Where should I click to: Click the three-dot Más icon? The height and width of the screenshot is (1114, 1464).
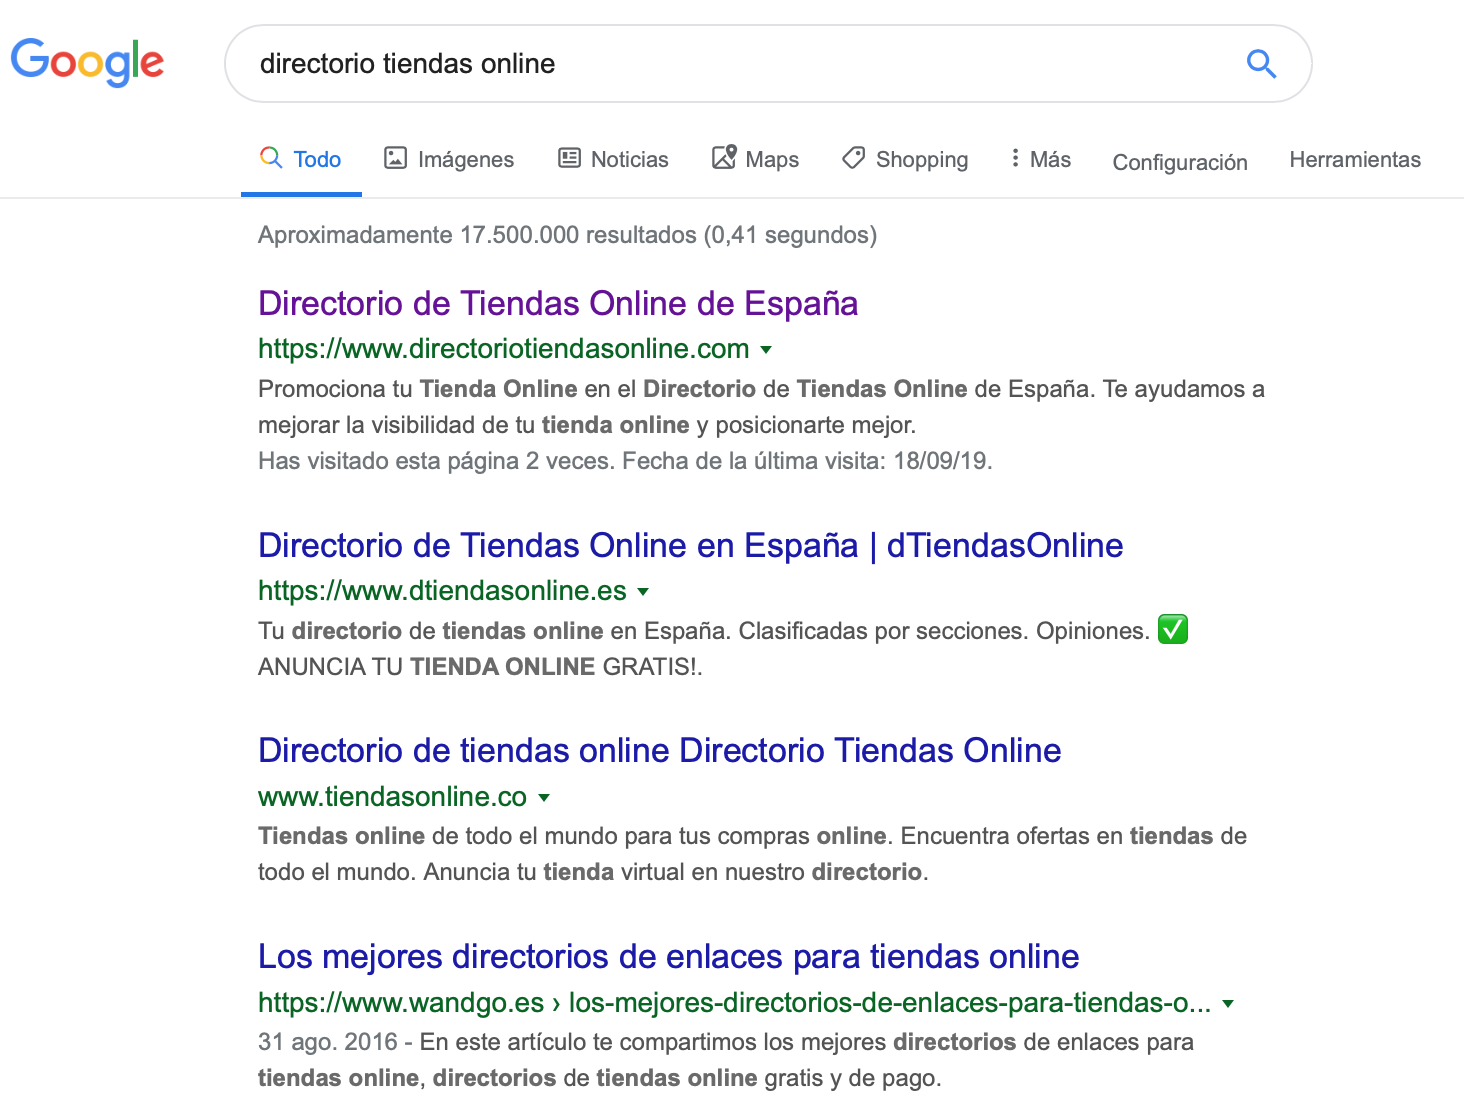1015,158
